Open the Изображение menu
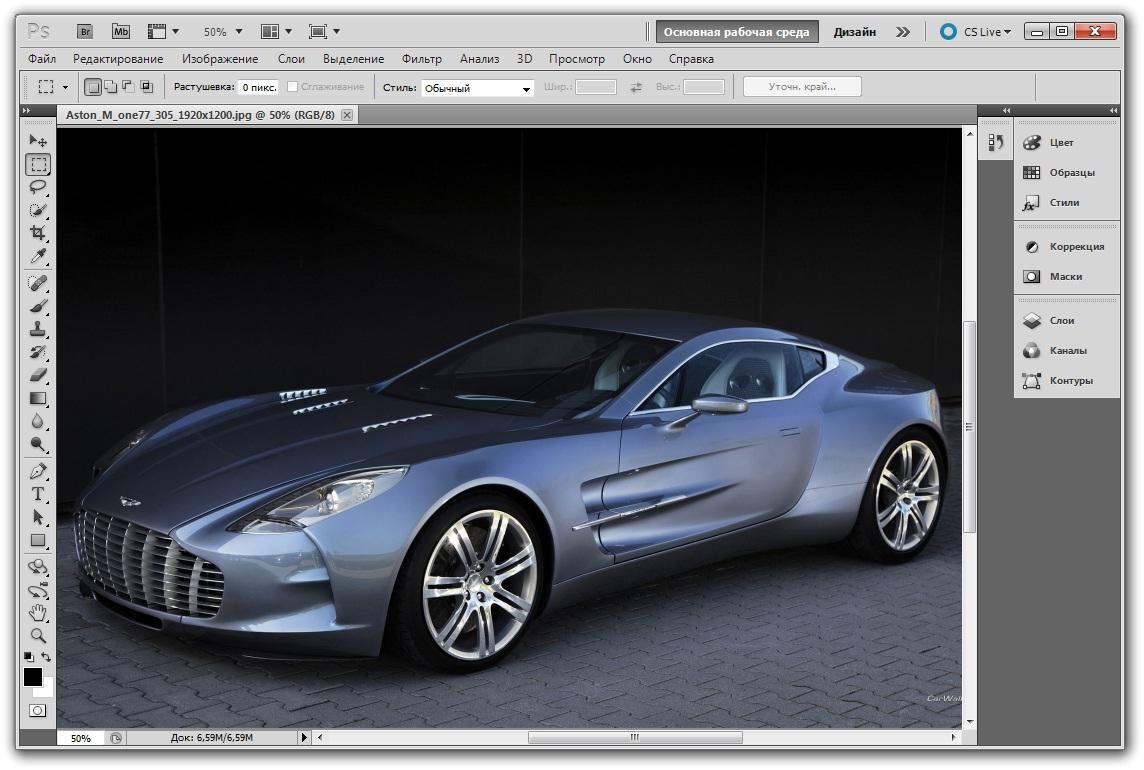 click(221, 59)
